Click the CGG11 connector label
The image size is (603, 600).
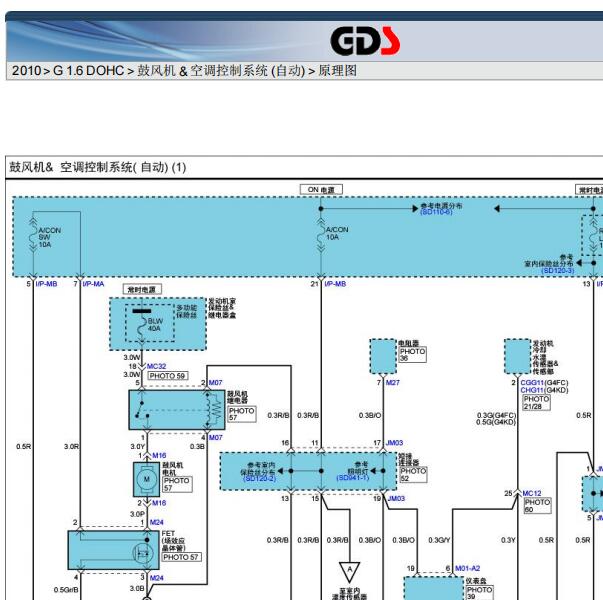tap(532, 383)
